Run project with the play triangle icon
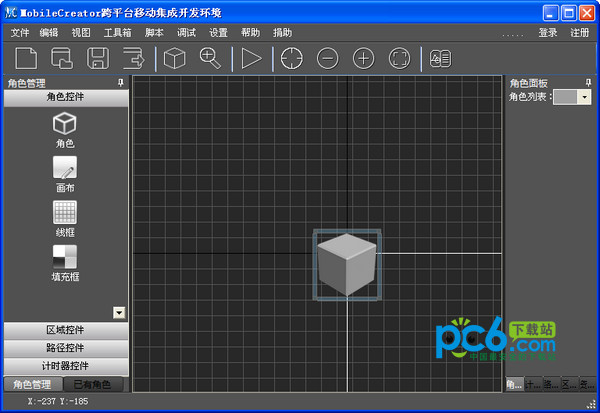 251,59
